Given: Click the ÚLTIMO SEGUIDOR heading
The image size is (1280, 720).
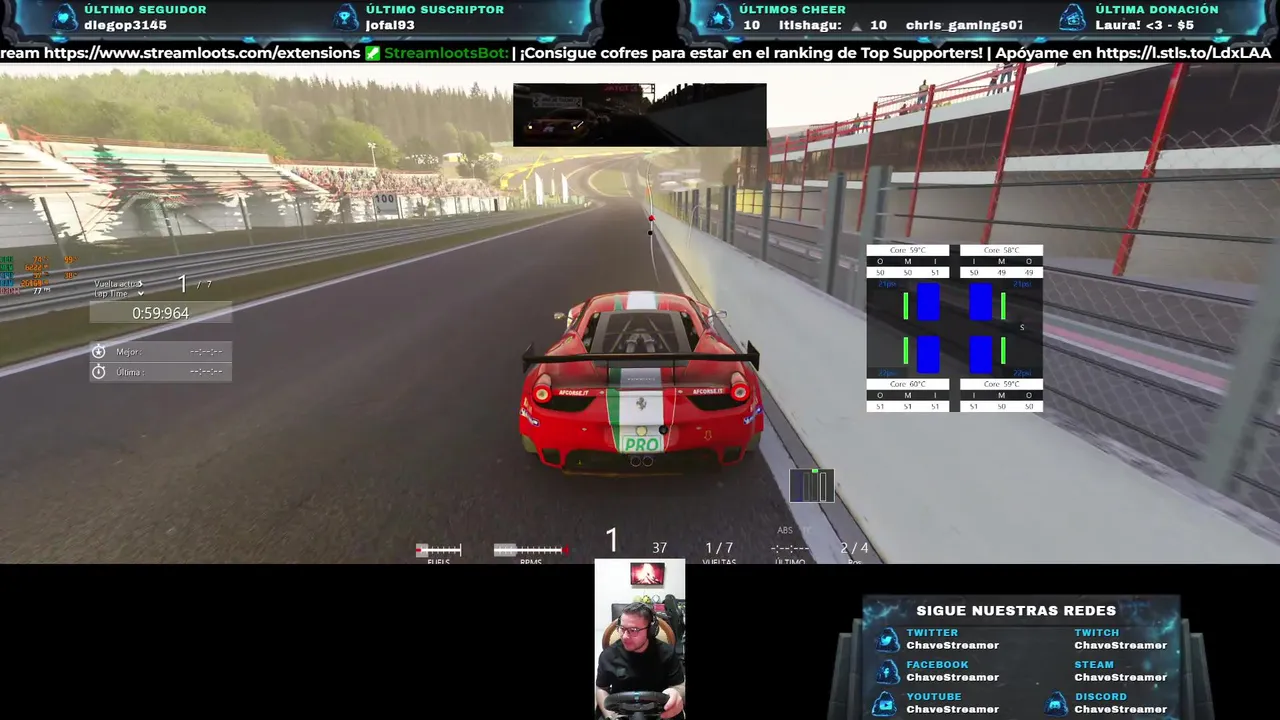Looking at the screenshot, I should [145, 9].
